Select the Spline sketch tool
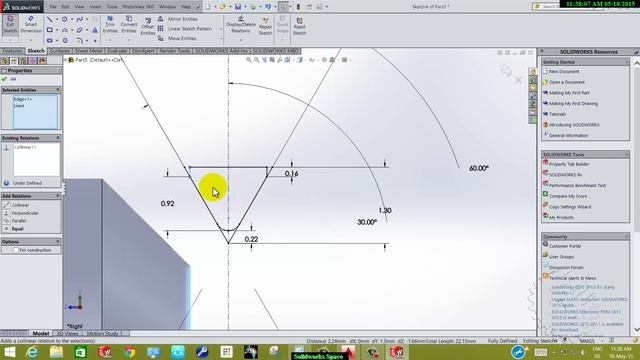The height and width of the screenshot is (360, 640). [79, 19]
